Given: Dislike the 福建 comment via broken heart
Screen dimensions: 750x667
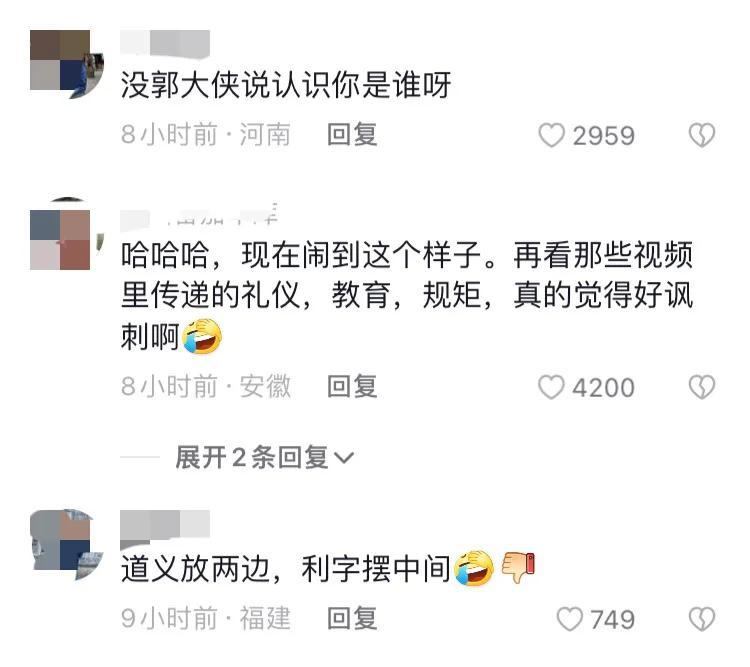Looking at the screenshot, I should [x=702, y=619].
